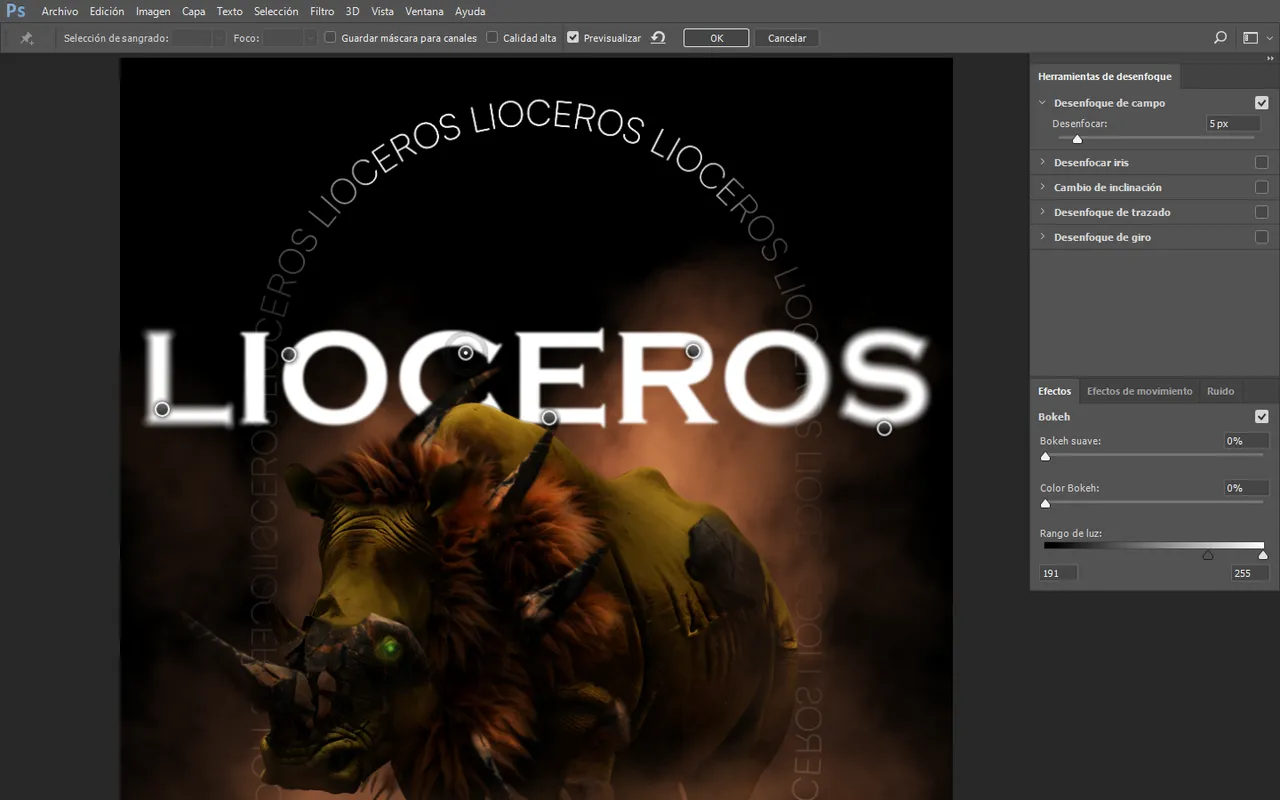This screenshot has width=1280, height=800.
Task: Switch to the Efectos tab
Action: pos(1054,391)
